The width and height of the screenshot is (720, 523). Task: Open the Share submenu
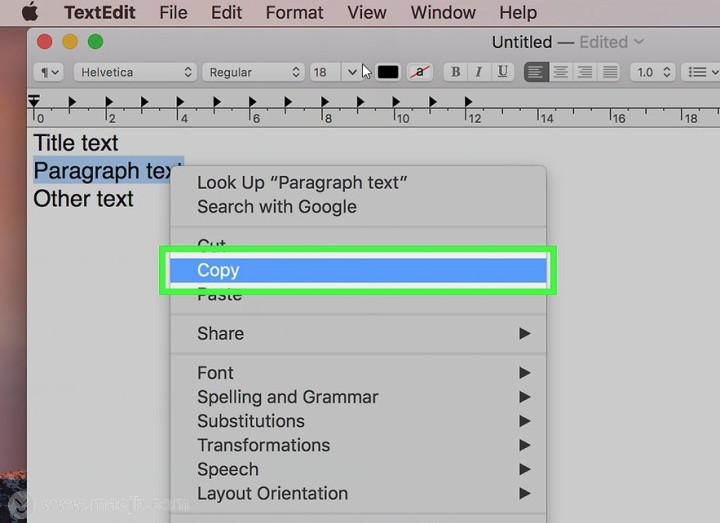358,334
